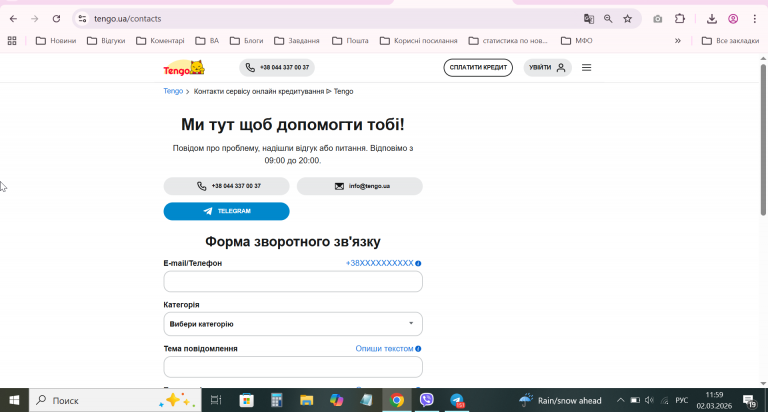This screenshot has width=768, height=412.
Task: Open the Блоги bookmark folder
Action: tap(246, 41)
